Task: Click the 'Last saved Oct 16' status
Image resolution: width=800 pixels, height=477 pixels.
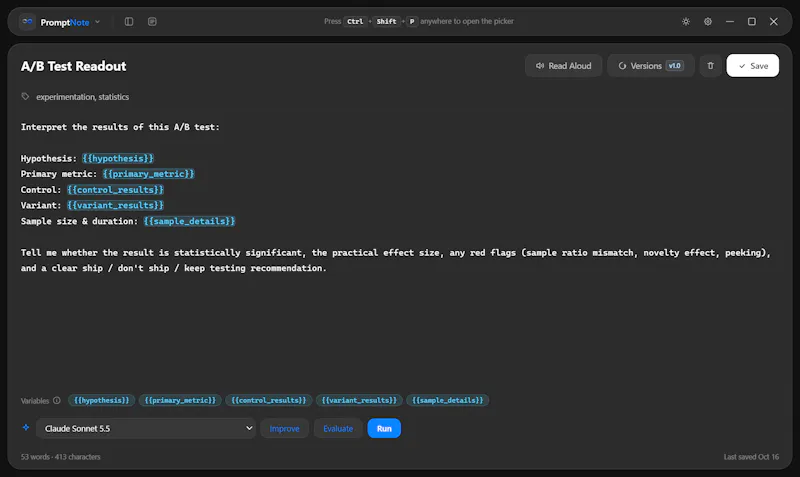Action: [x=751, y=457]
